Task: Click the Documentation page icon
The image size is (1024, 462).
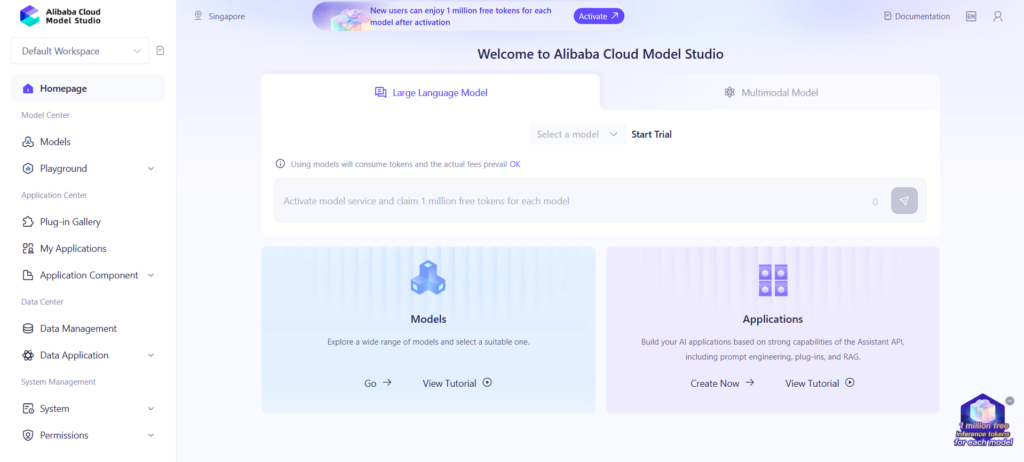Action: coord(888,16)
